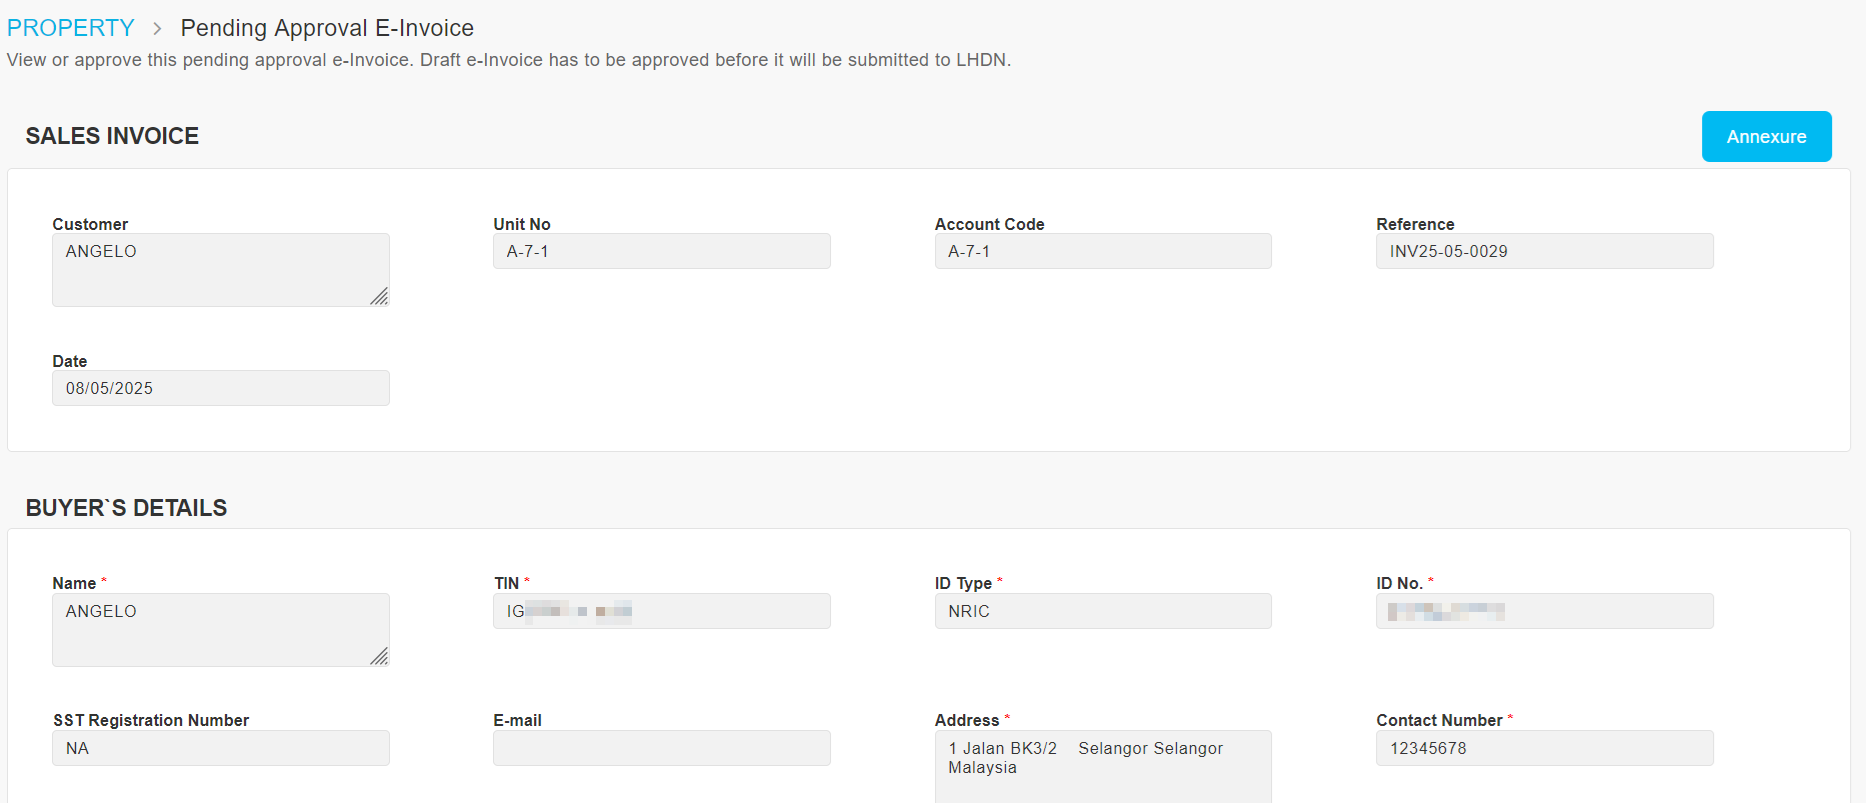The width and height of the screenshot is (1866, 803).
Task: Click the SALES INVOICE section heading
Action: (112, 136)
